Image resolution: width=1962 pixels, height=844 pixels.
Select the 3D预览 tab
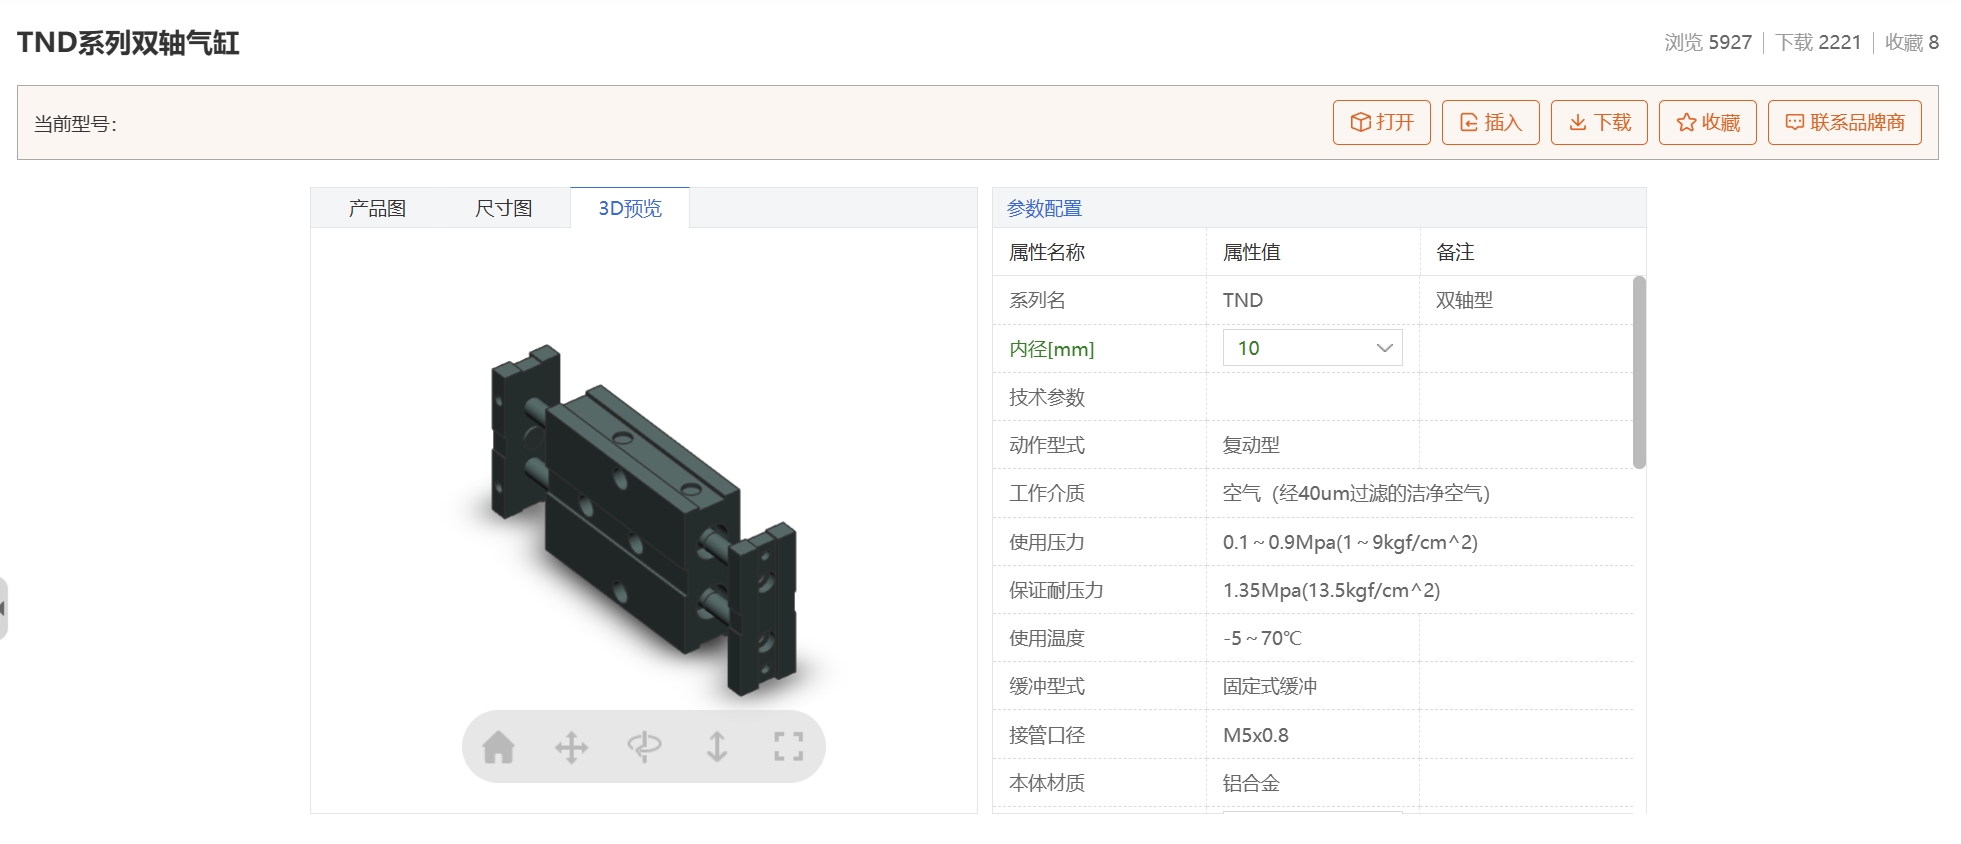click(x=630, y=208)
